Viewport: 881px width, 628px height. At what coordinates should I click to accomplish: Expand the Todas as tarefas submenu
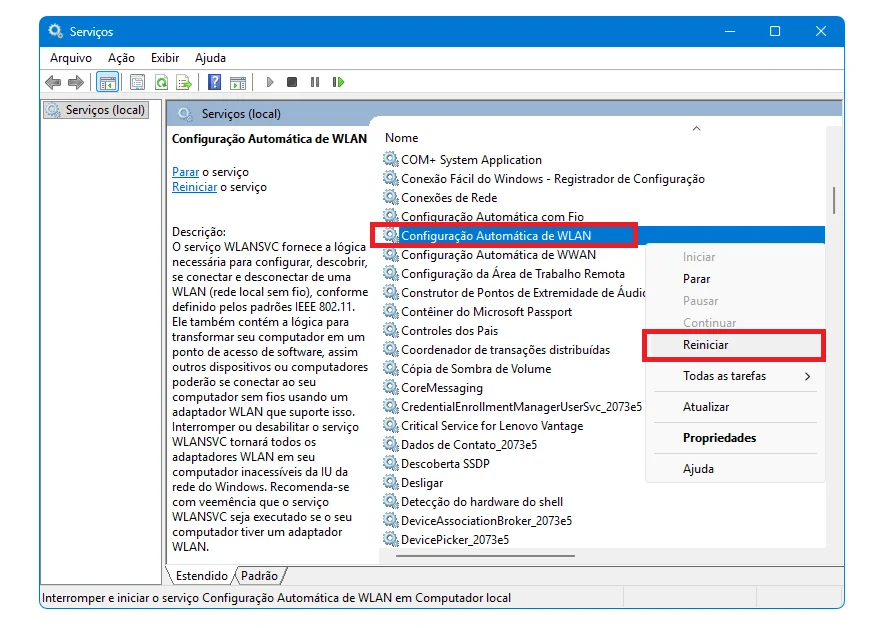pos(735,376)
